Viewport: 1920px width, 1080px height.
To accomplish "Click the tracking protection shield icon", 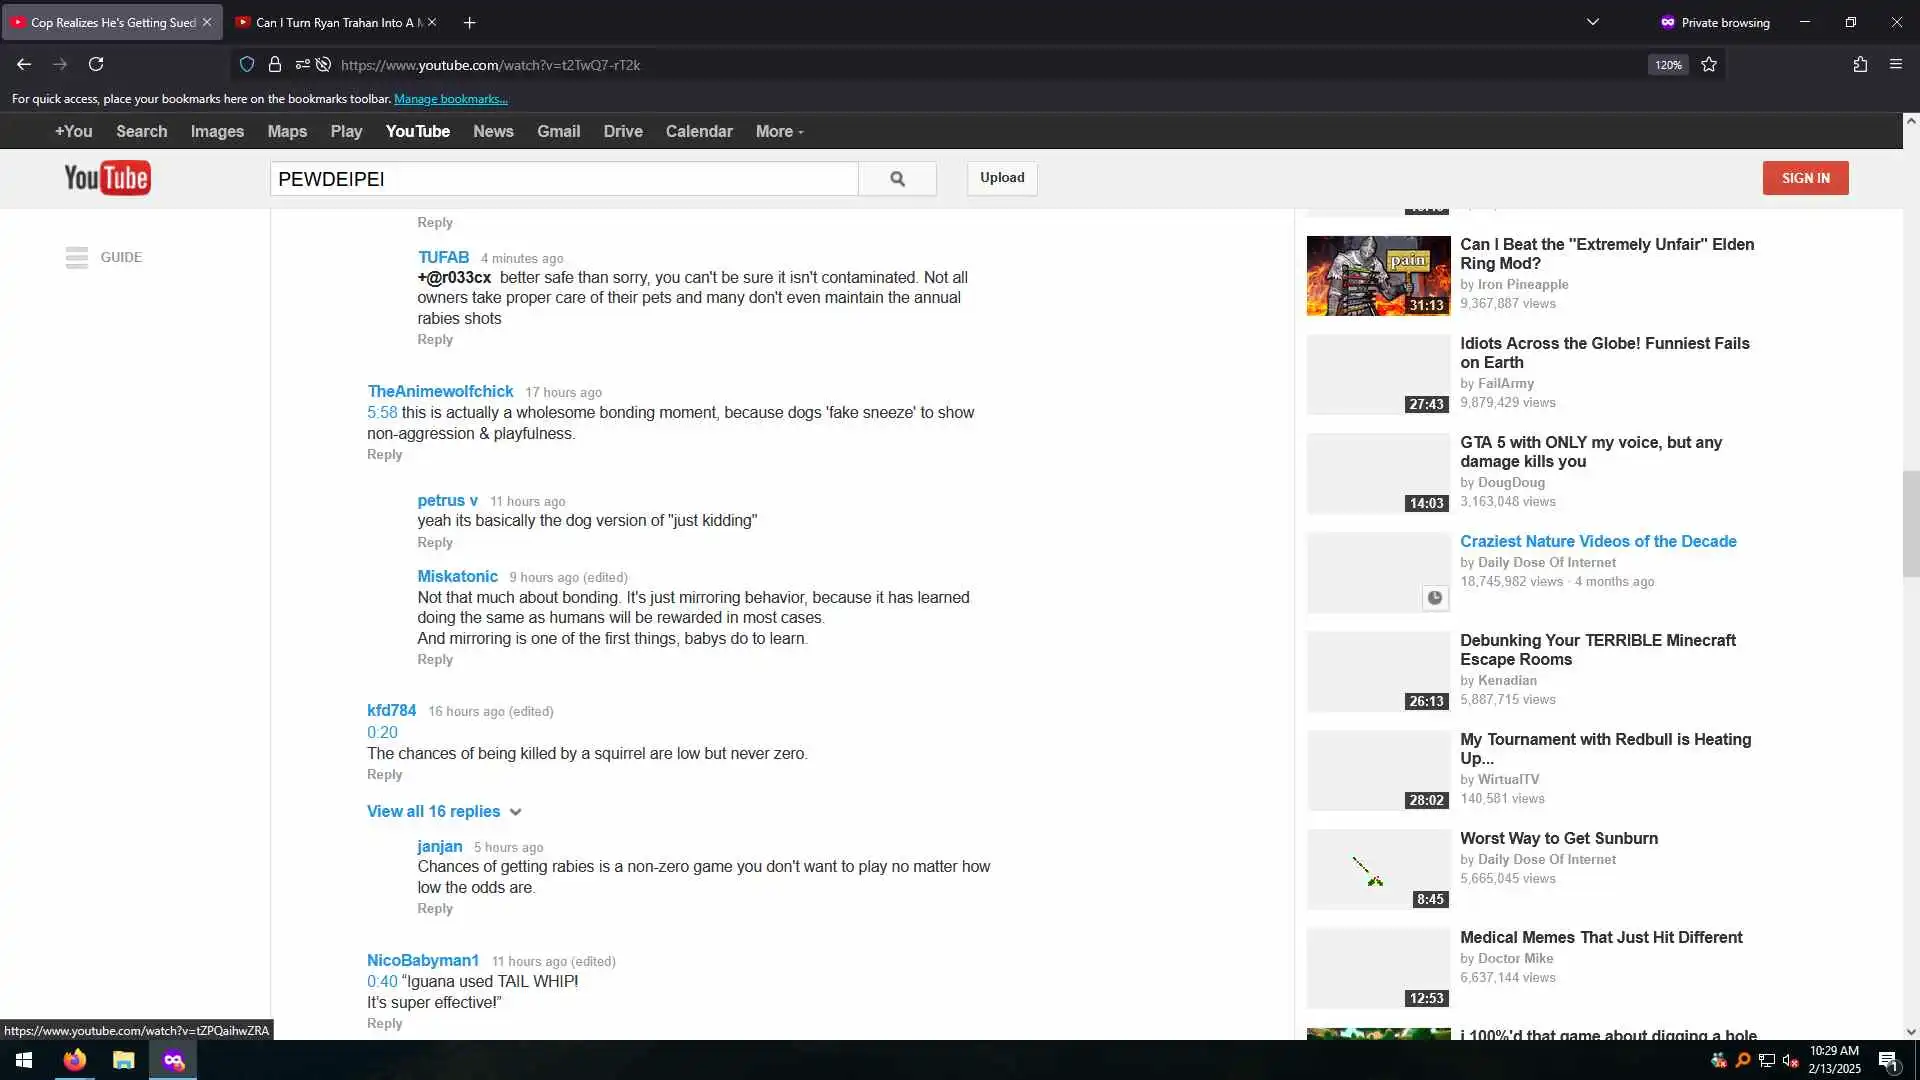I will click(247, 65).
